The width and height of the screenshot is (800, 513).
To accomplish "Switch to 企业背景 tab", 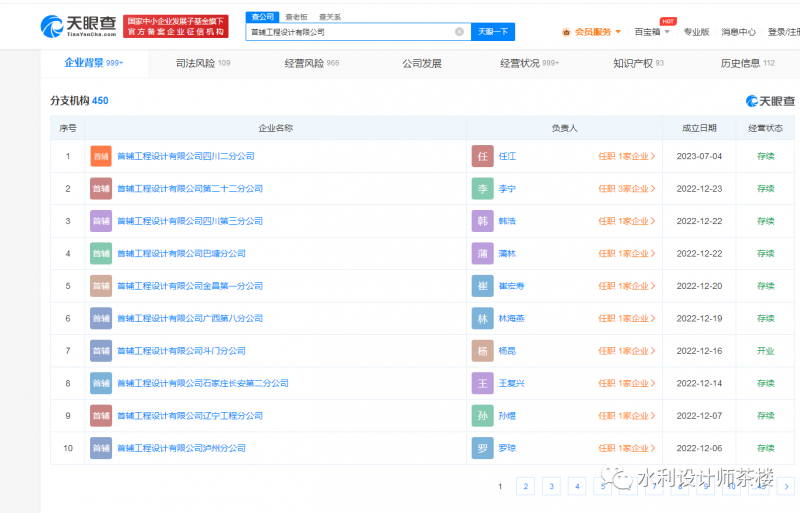I will pyautogui.click(x=94, y=63).
